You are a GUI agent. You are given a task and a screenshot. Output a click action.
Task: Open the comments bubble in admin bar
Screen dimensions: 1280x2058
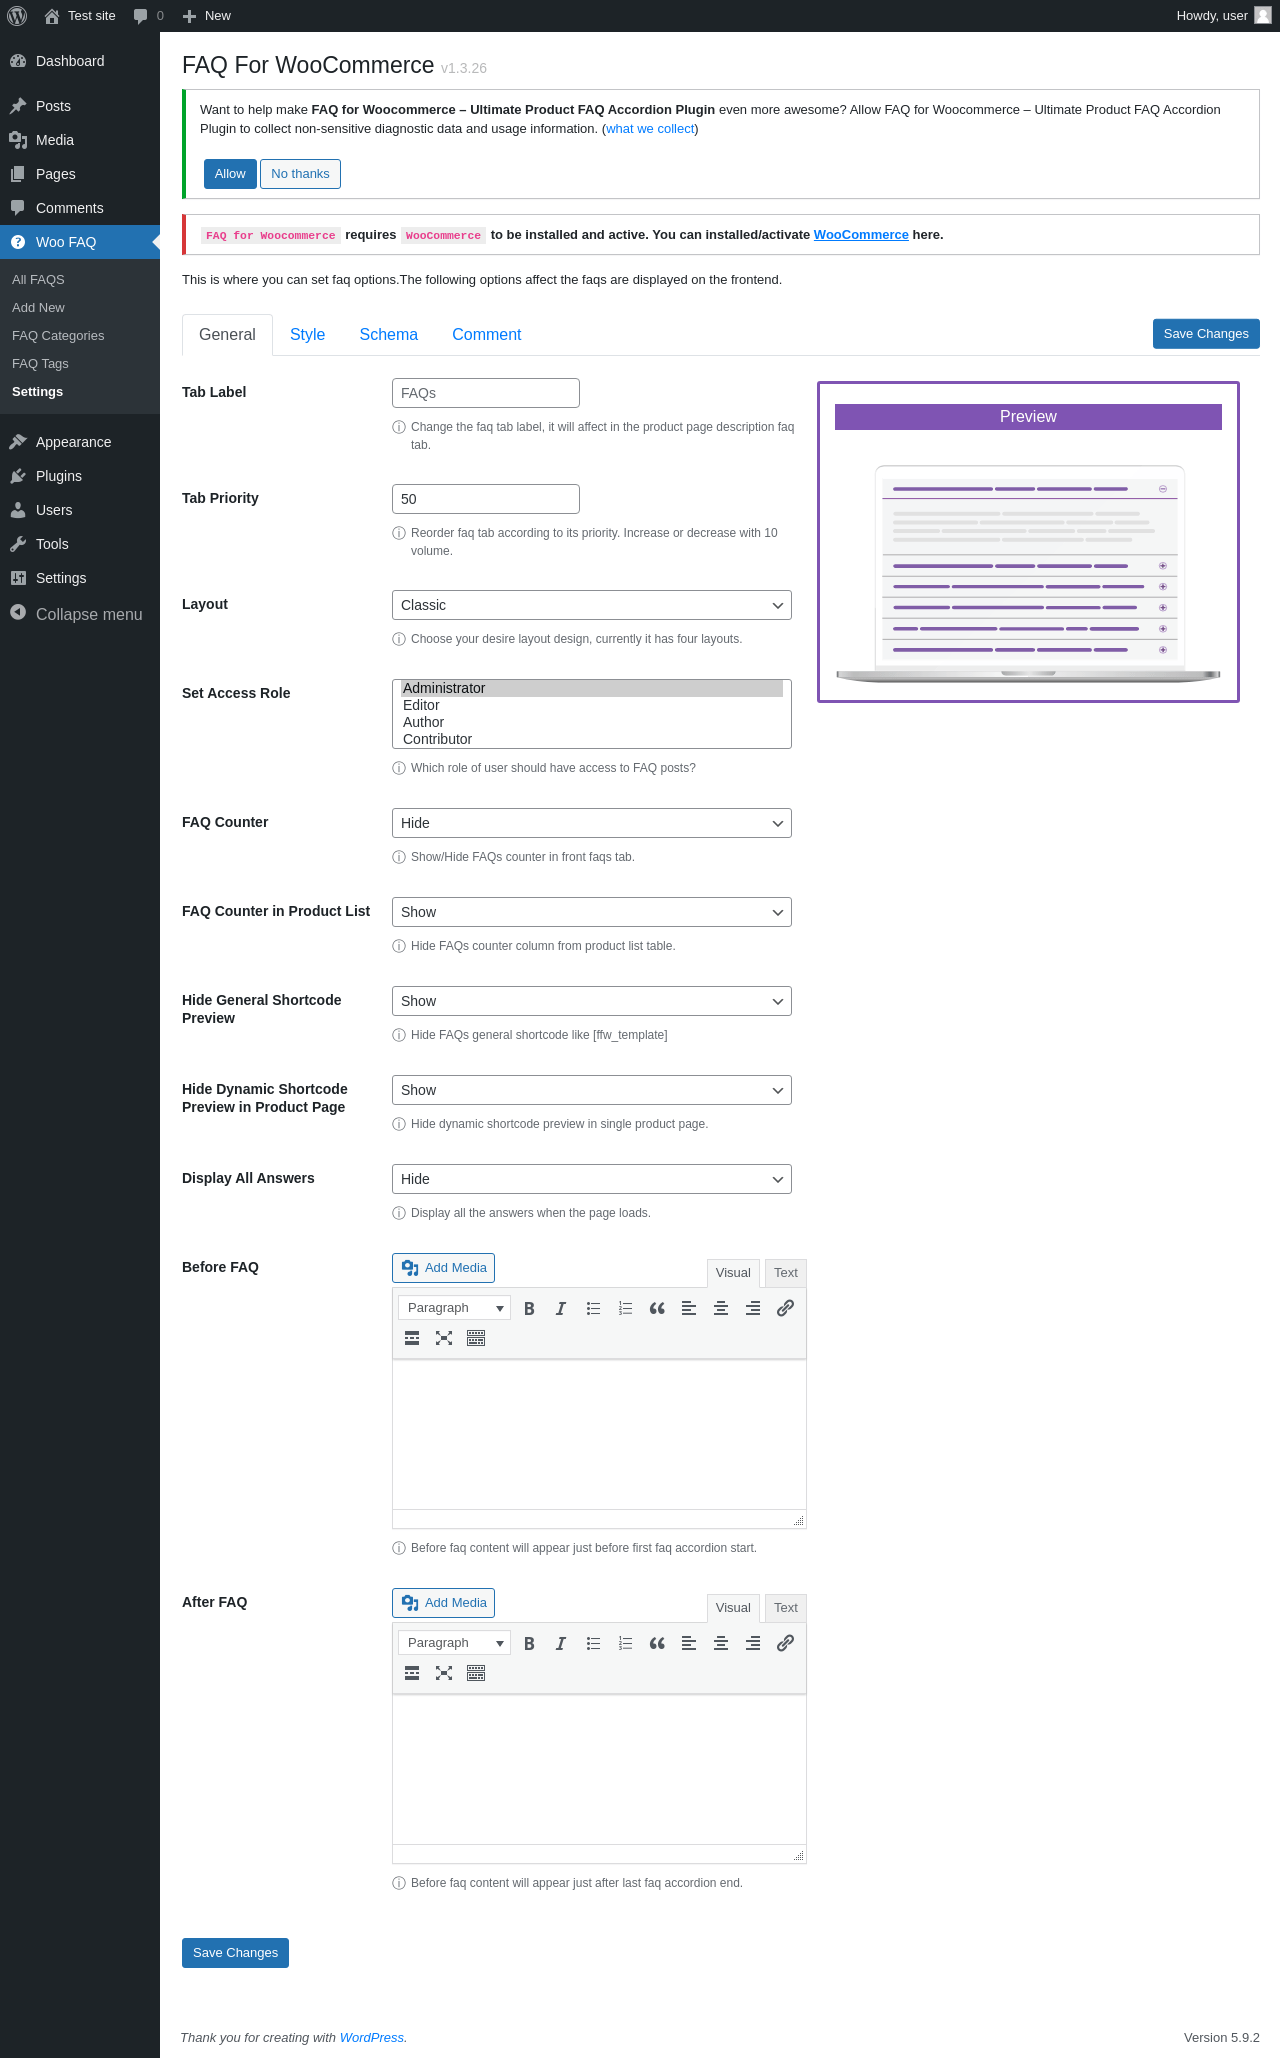click(x=148, y=16)
